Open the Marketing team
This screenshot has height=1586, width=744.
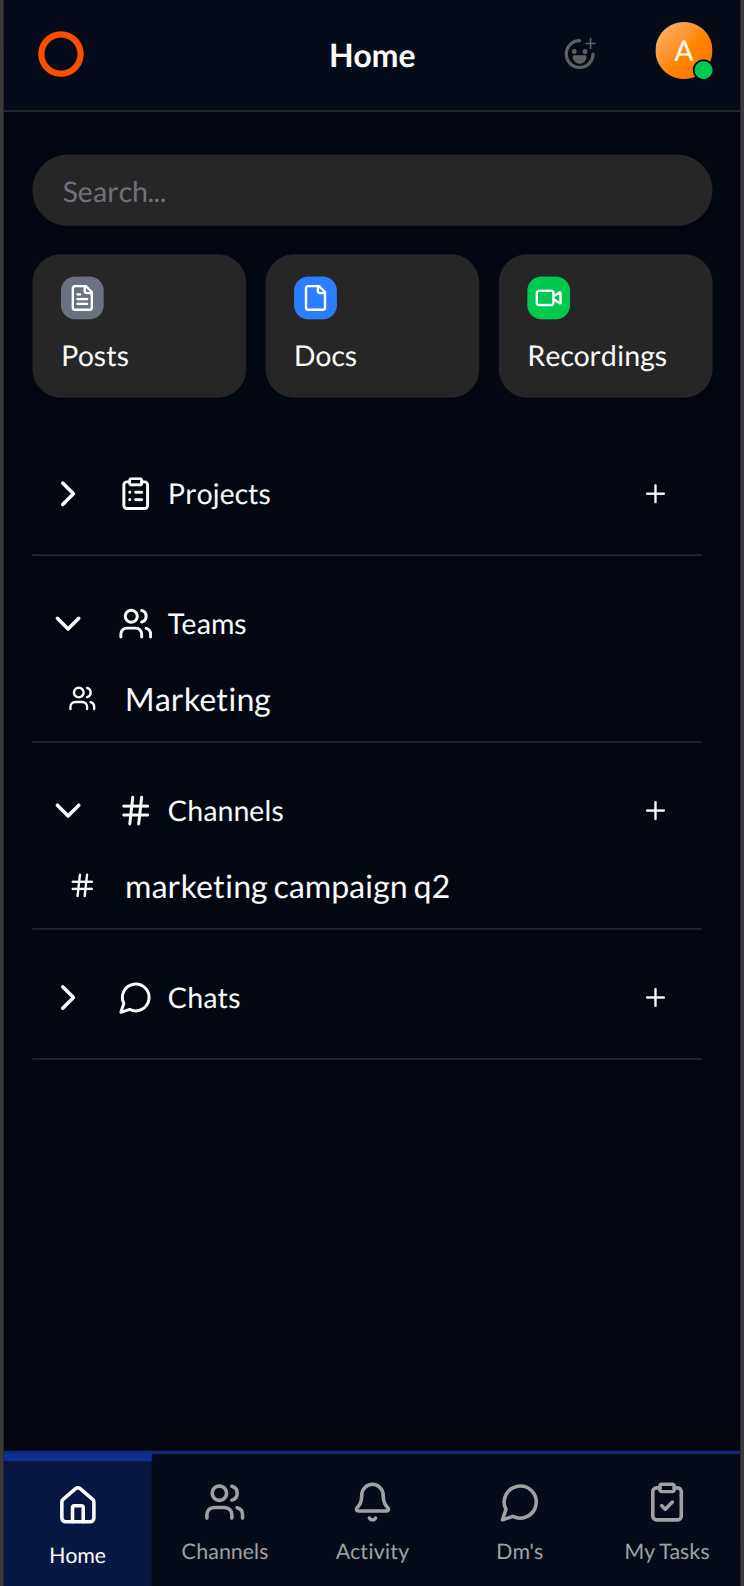point(197,699)
